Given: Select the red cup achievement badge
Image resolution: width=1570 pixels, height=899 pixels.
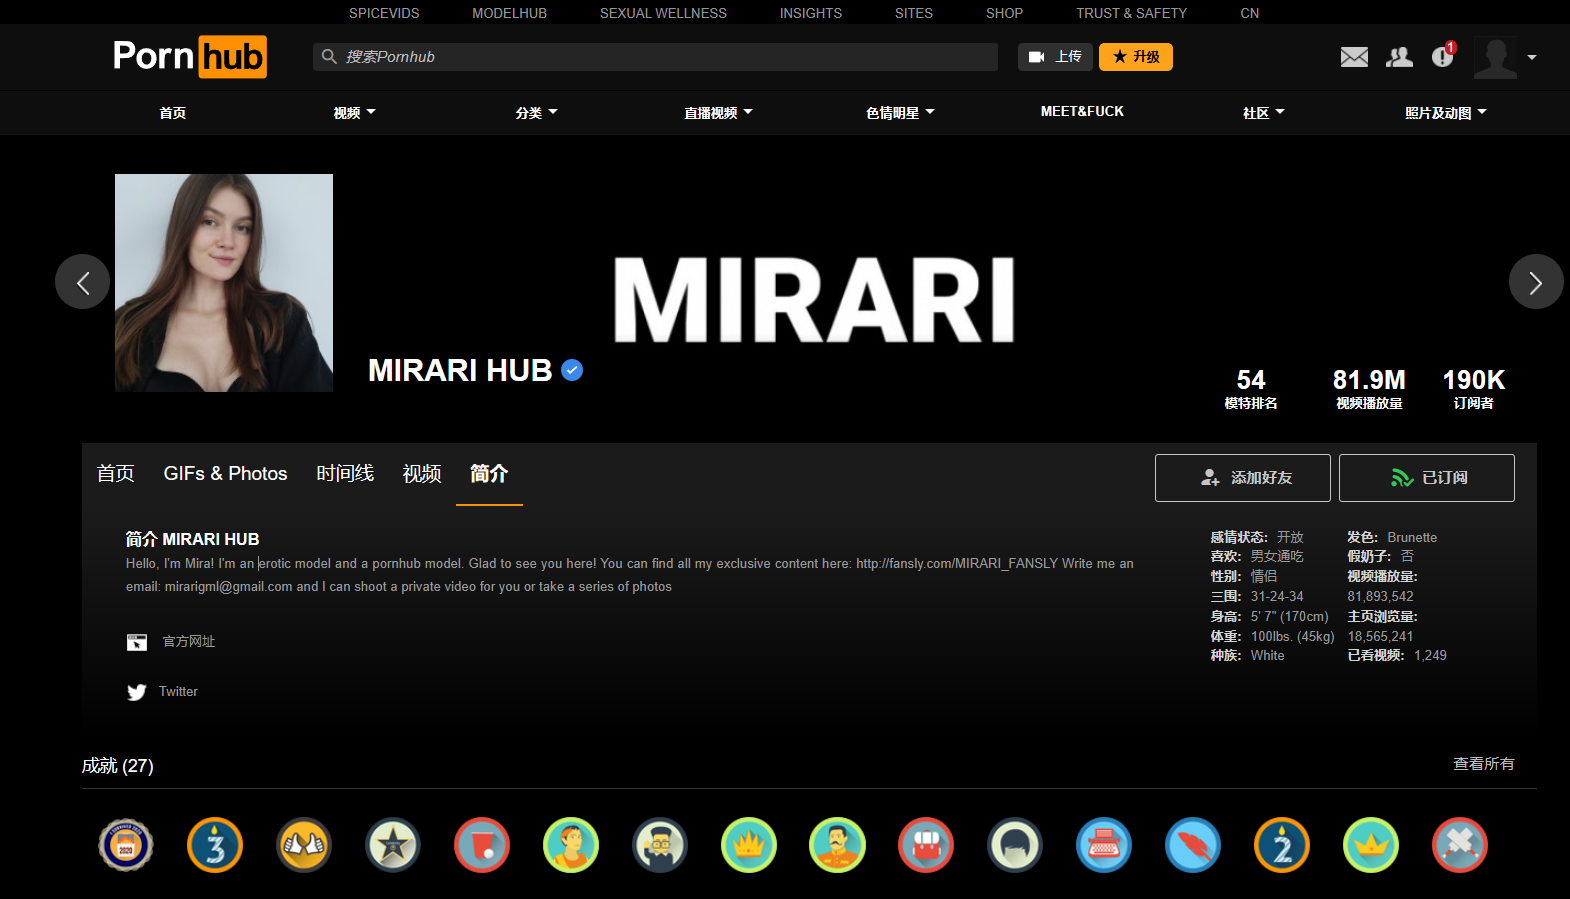Looking at the screenshot, I should tap(482, 845).
